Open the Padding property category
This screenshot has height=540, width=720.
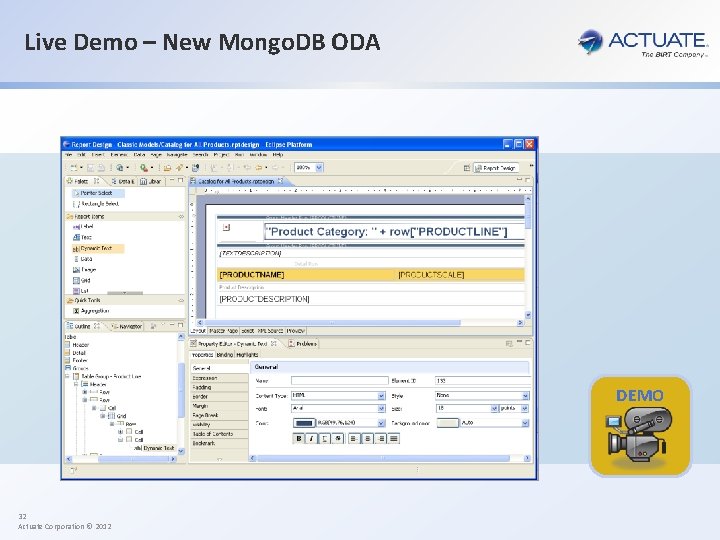click(x=219, y=388)
